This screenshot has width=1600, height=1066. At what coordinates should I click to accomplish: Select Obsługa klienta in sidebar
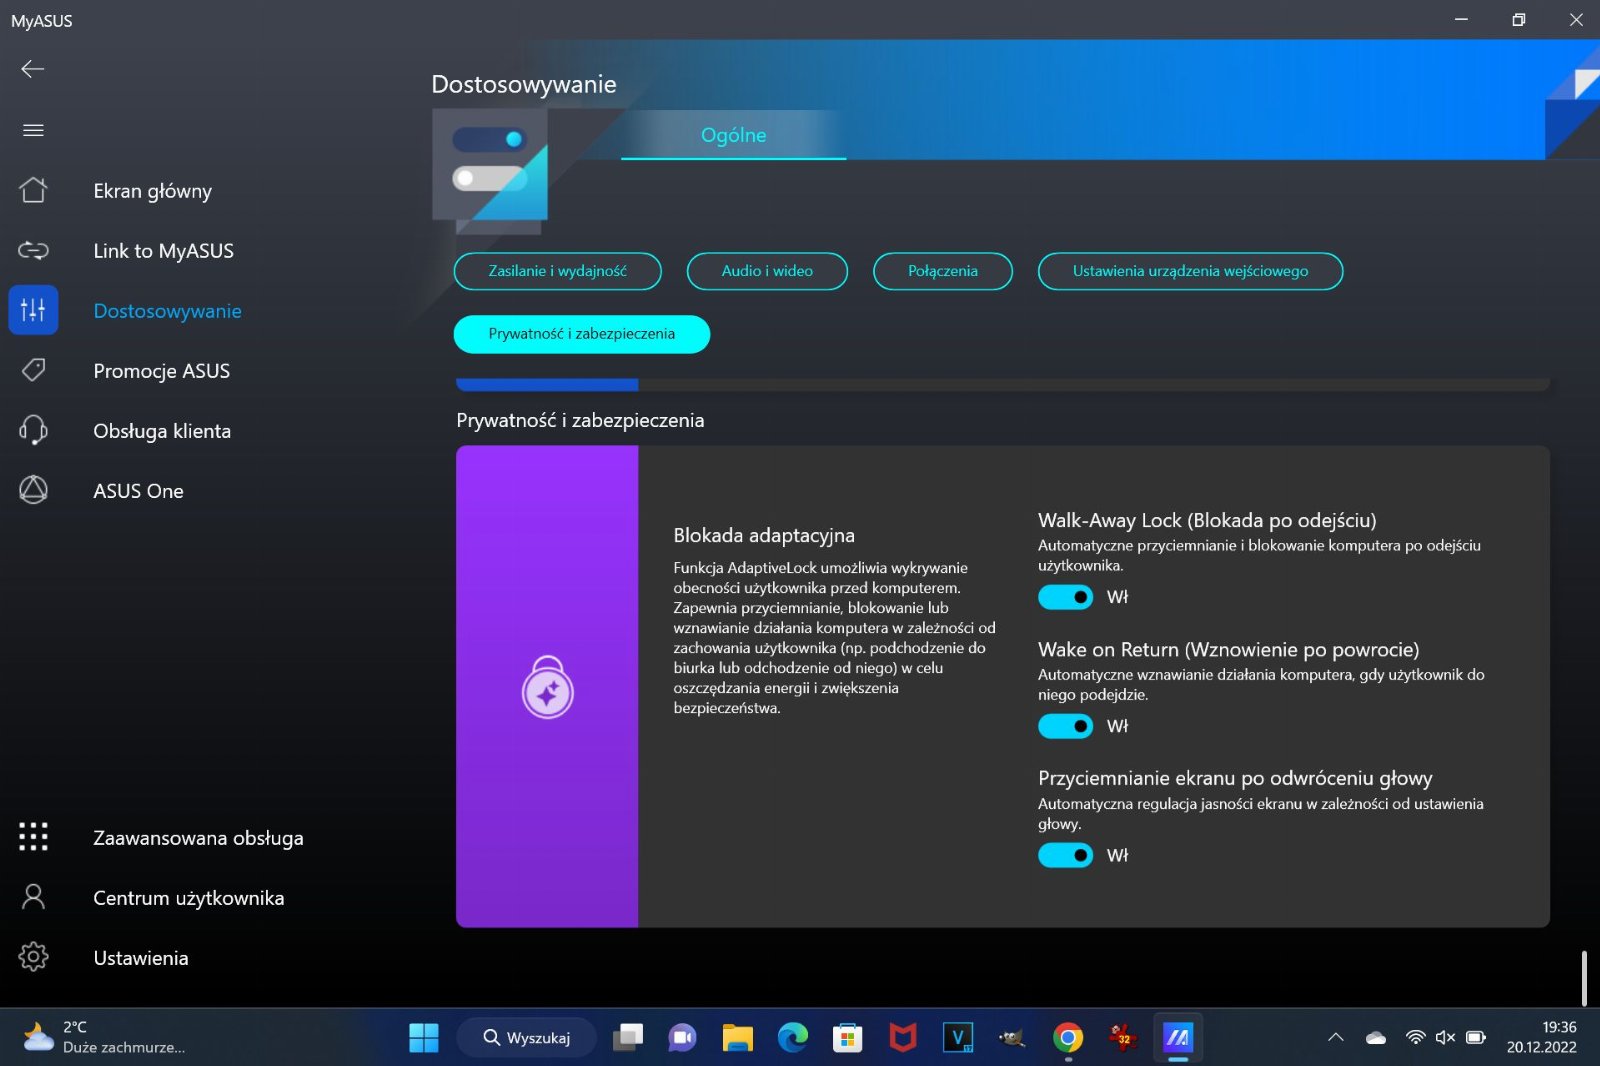click(x=162, y=431)
